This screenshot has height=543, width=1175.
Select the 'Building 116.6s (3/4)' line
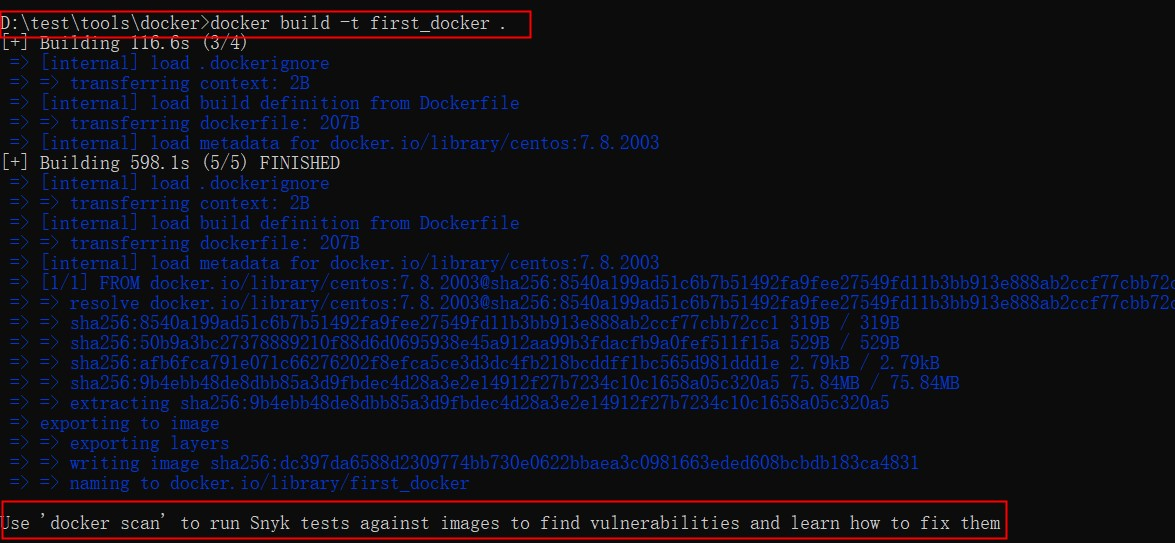point(135,43)
